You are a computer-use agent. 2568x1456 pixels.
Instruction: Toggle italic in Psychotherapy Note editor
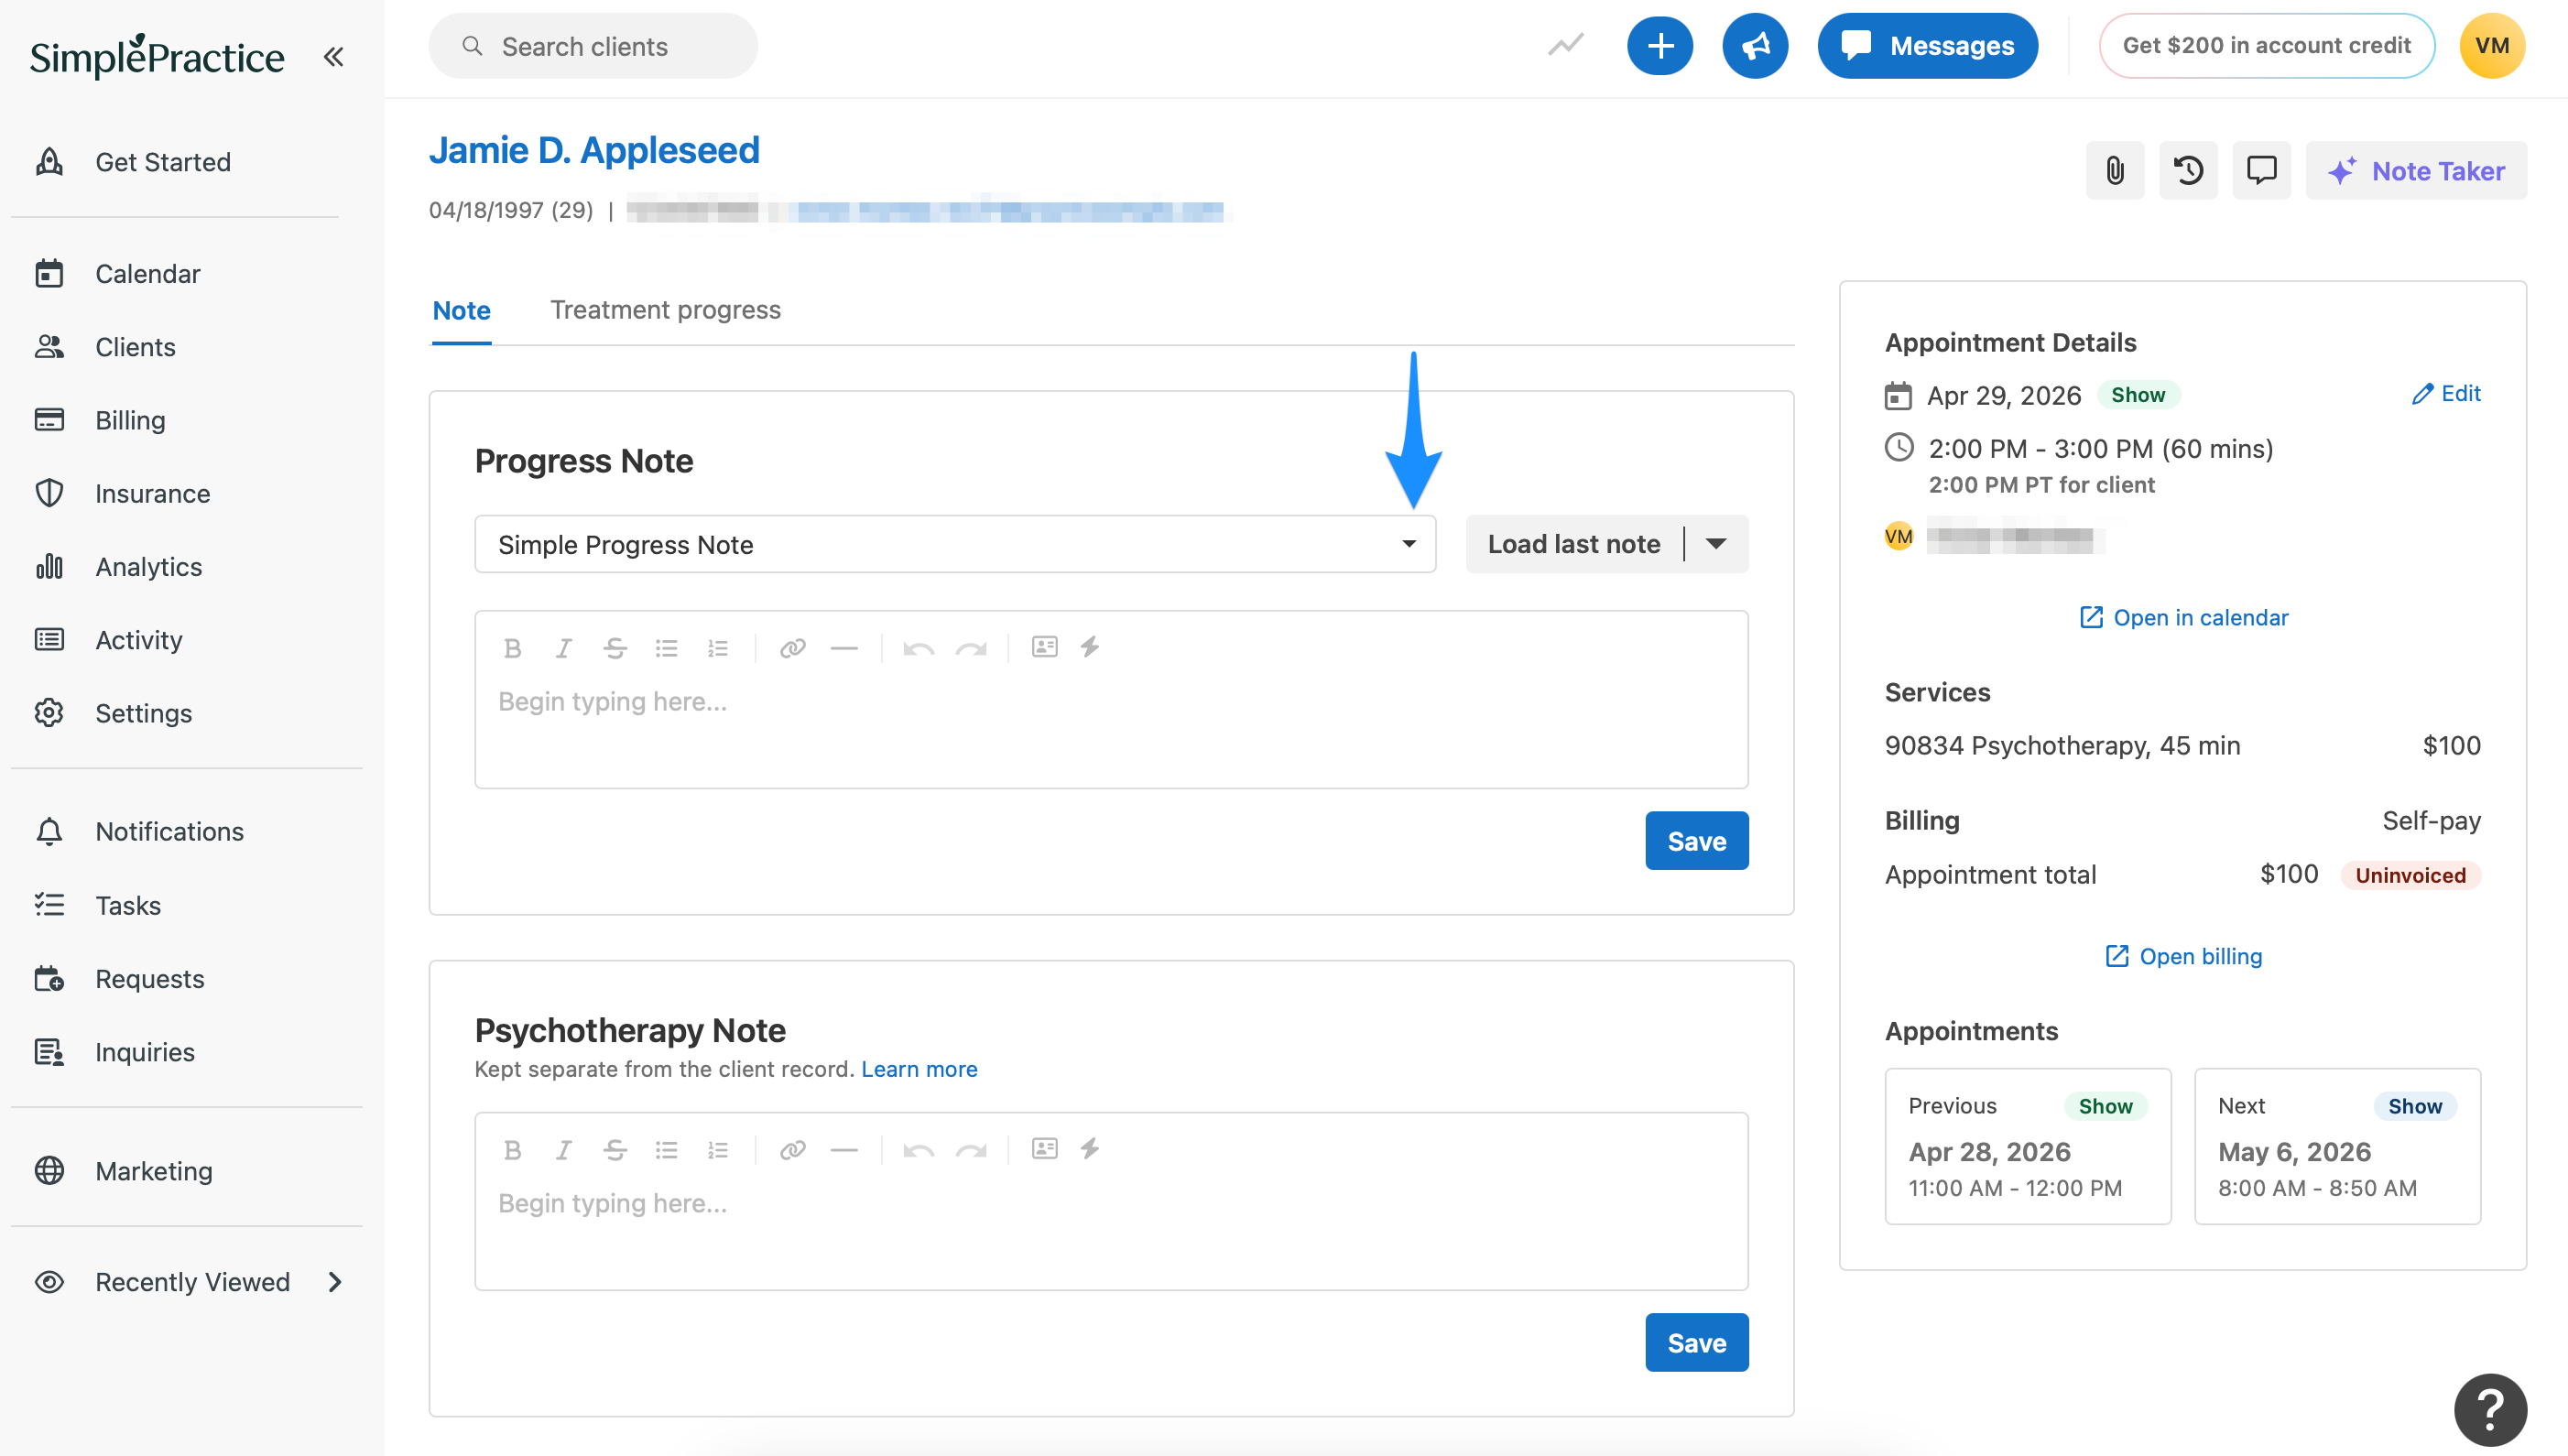click(x=564, y=1150)
